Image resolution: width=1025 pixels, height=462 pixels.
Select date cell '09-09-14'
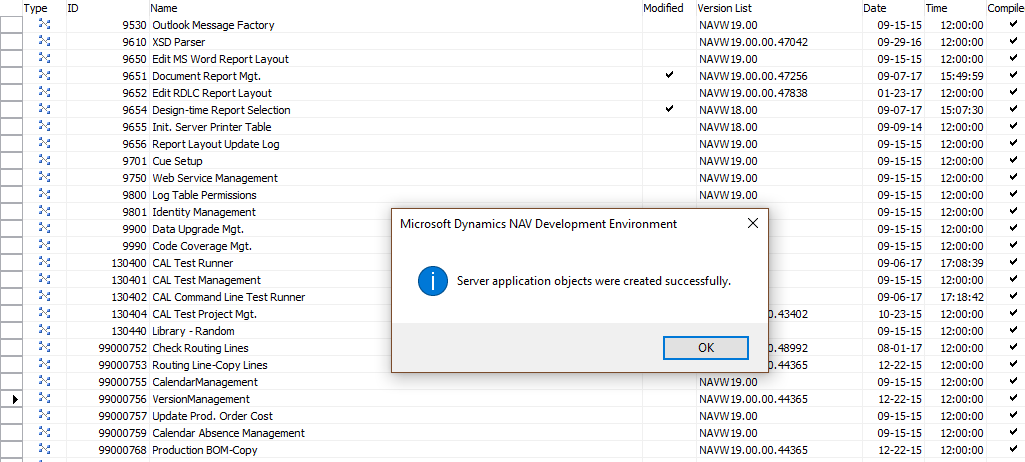pyautogui.click(x=899, y=127)
